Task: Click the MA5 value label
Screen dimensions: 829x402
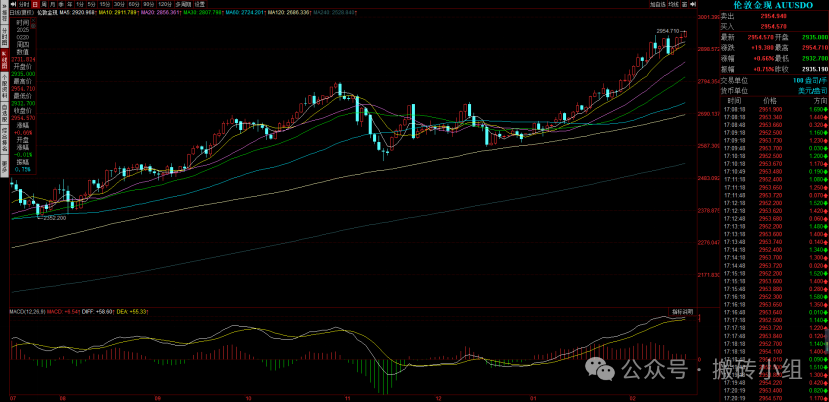Action: [78, 11]
